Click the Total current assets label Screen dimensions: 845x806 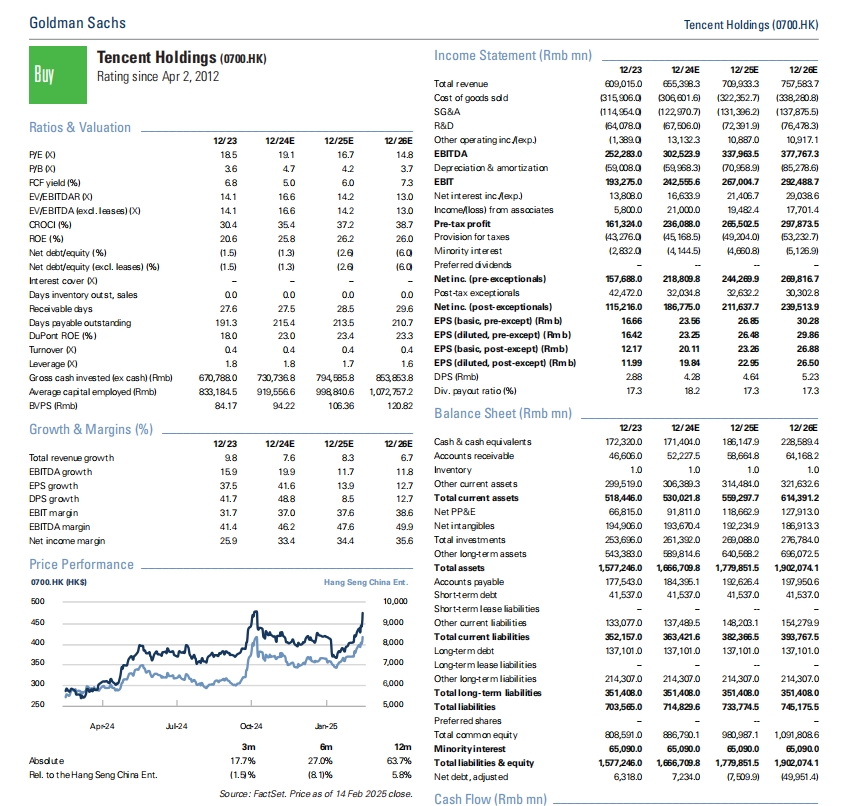coord(476,498)
